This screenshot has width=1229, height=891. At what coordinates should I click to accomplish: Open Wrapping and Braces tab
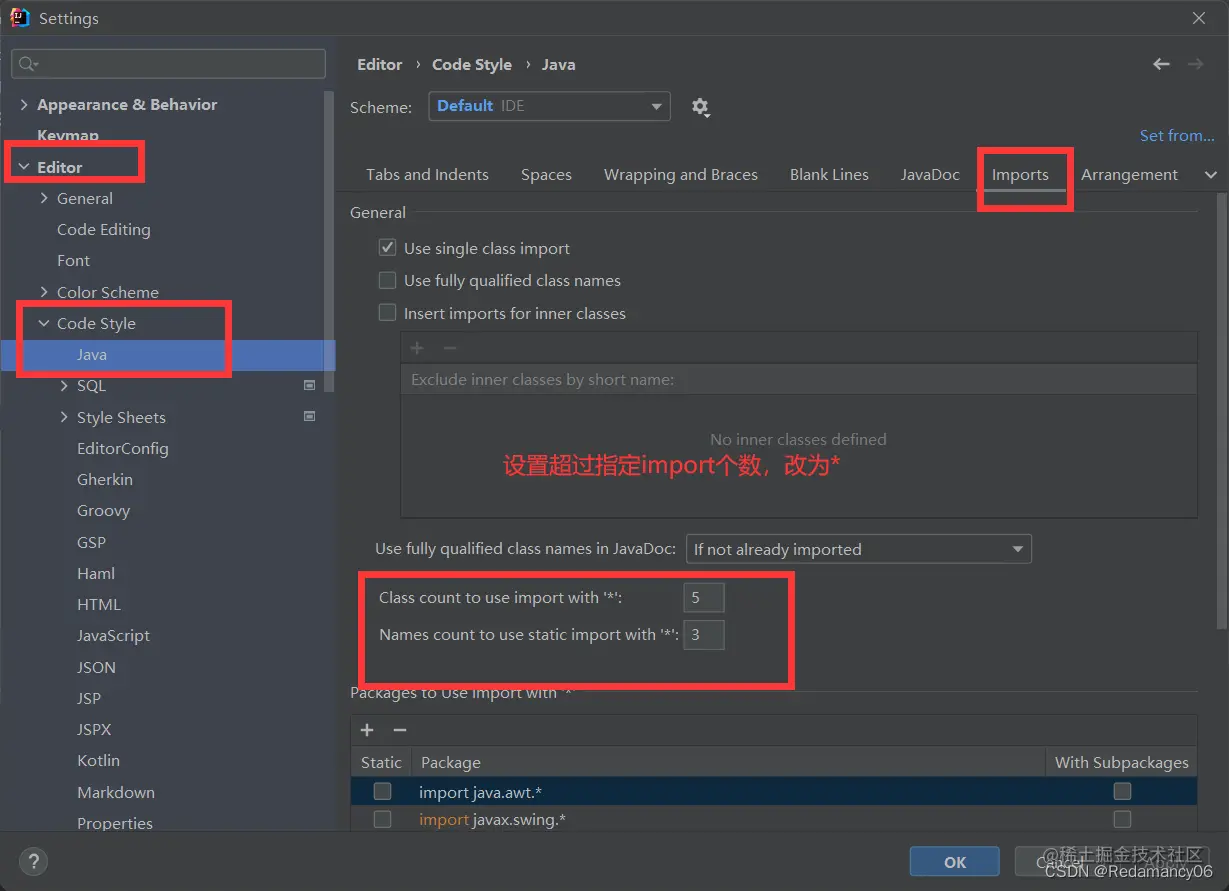coord(681,175)
